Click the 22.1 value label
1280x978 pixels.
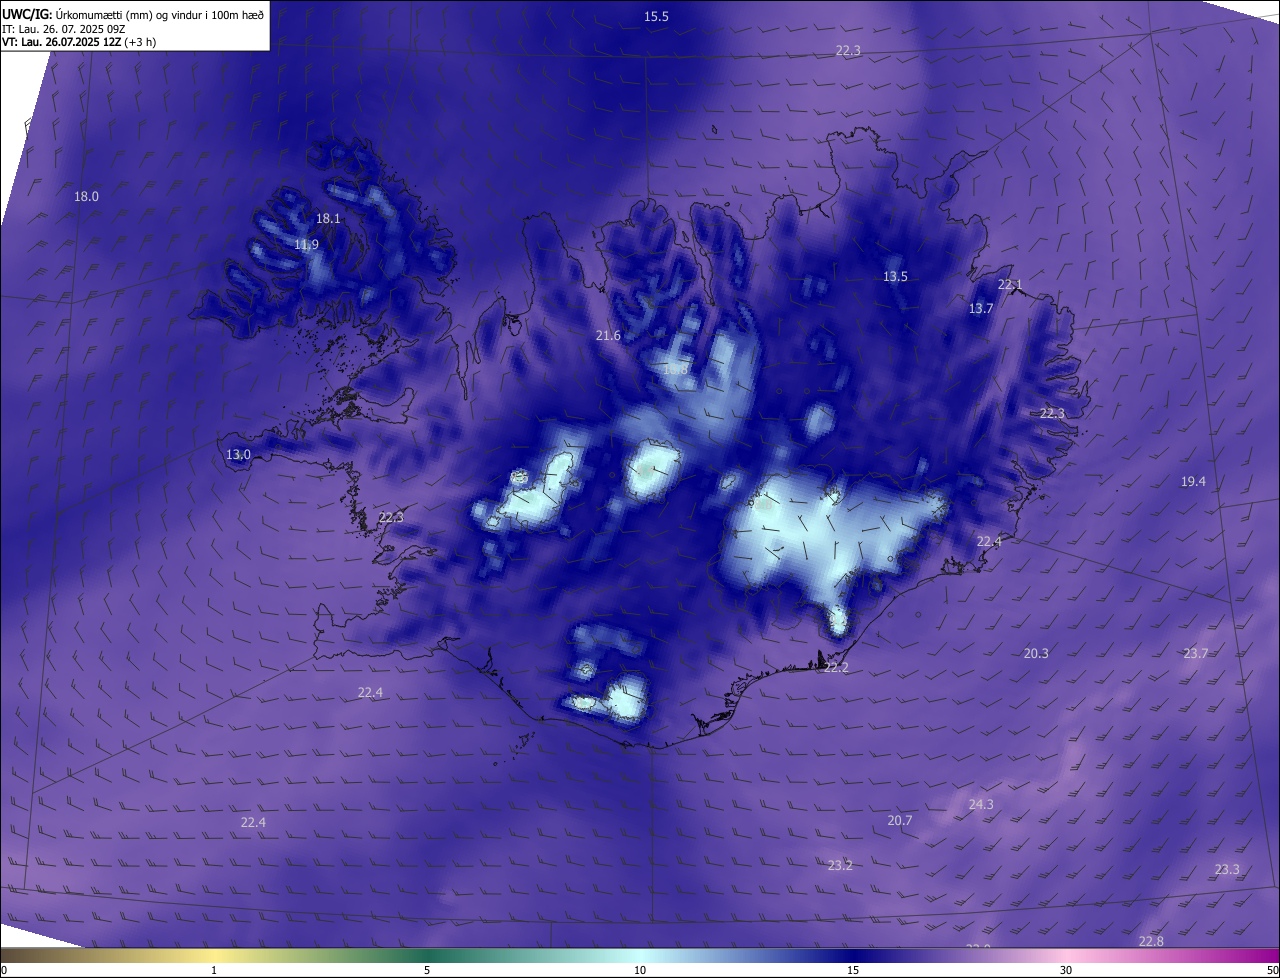click(x=1010, y=285)
